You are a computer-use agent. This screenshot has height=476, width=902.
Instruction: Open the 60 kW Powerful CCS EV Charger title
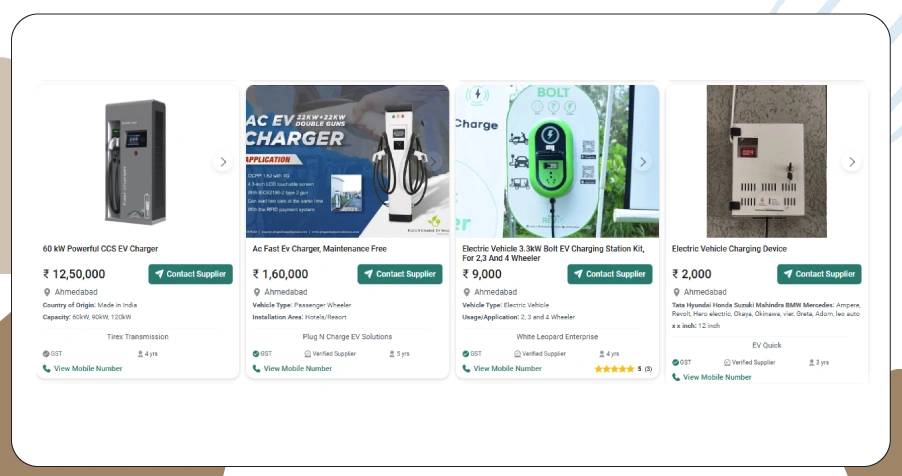[x=100, y=249]
